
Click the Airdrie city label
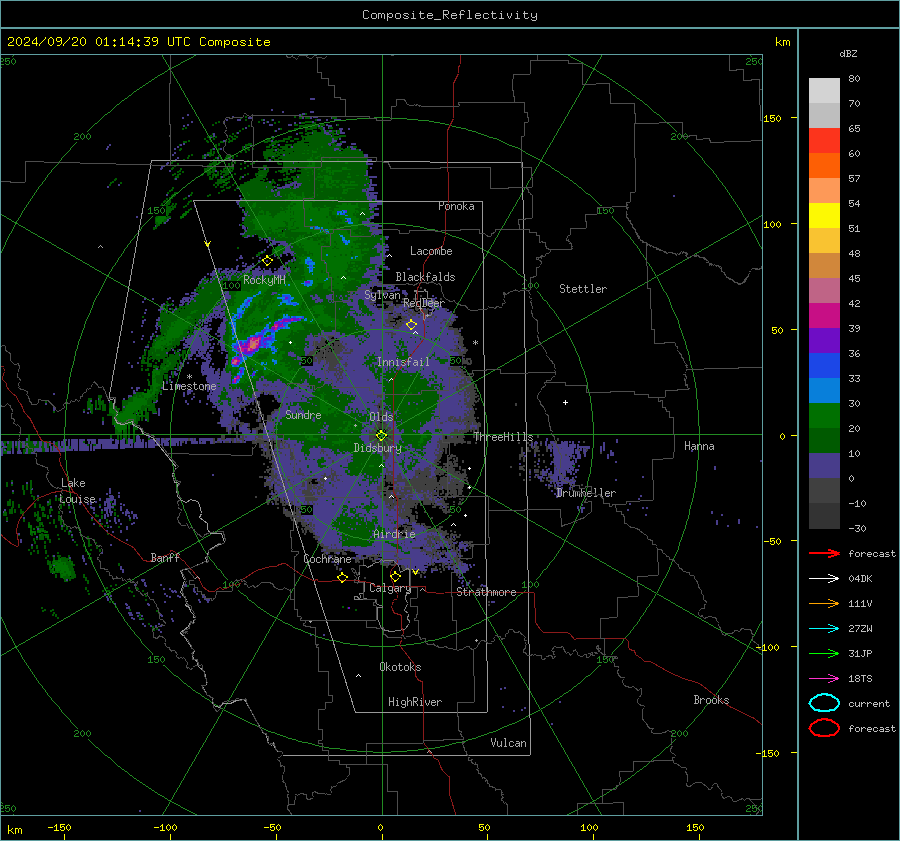(x=394, y=534)
